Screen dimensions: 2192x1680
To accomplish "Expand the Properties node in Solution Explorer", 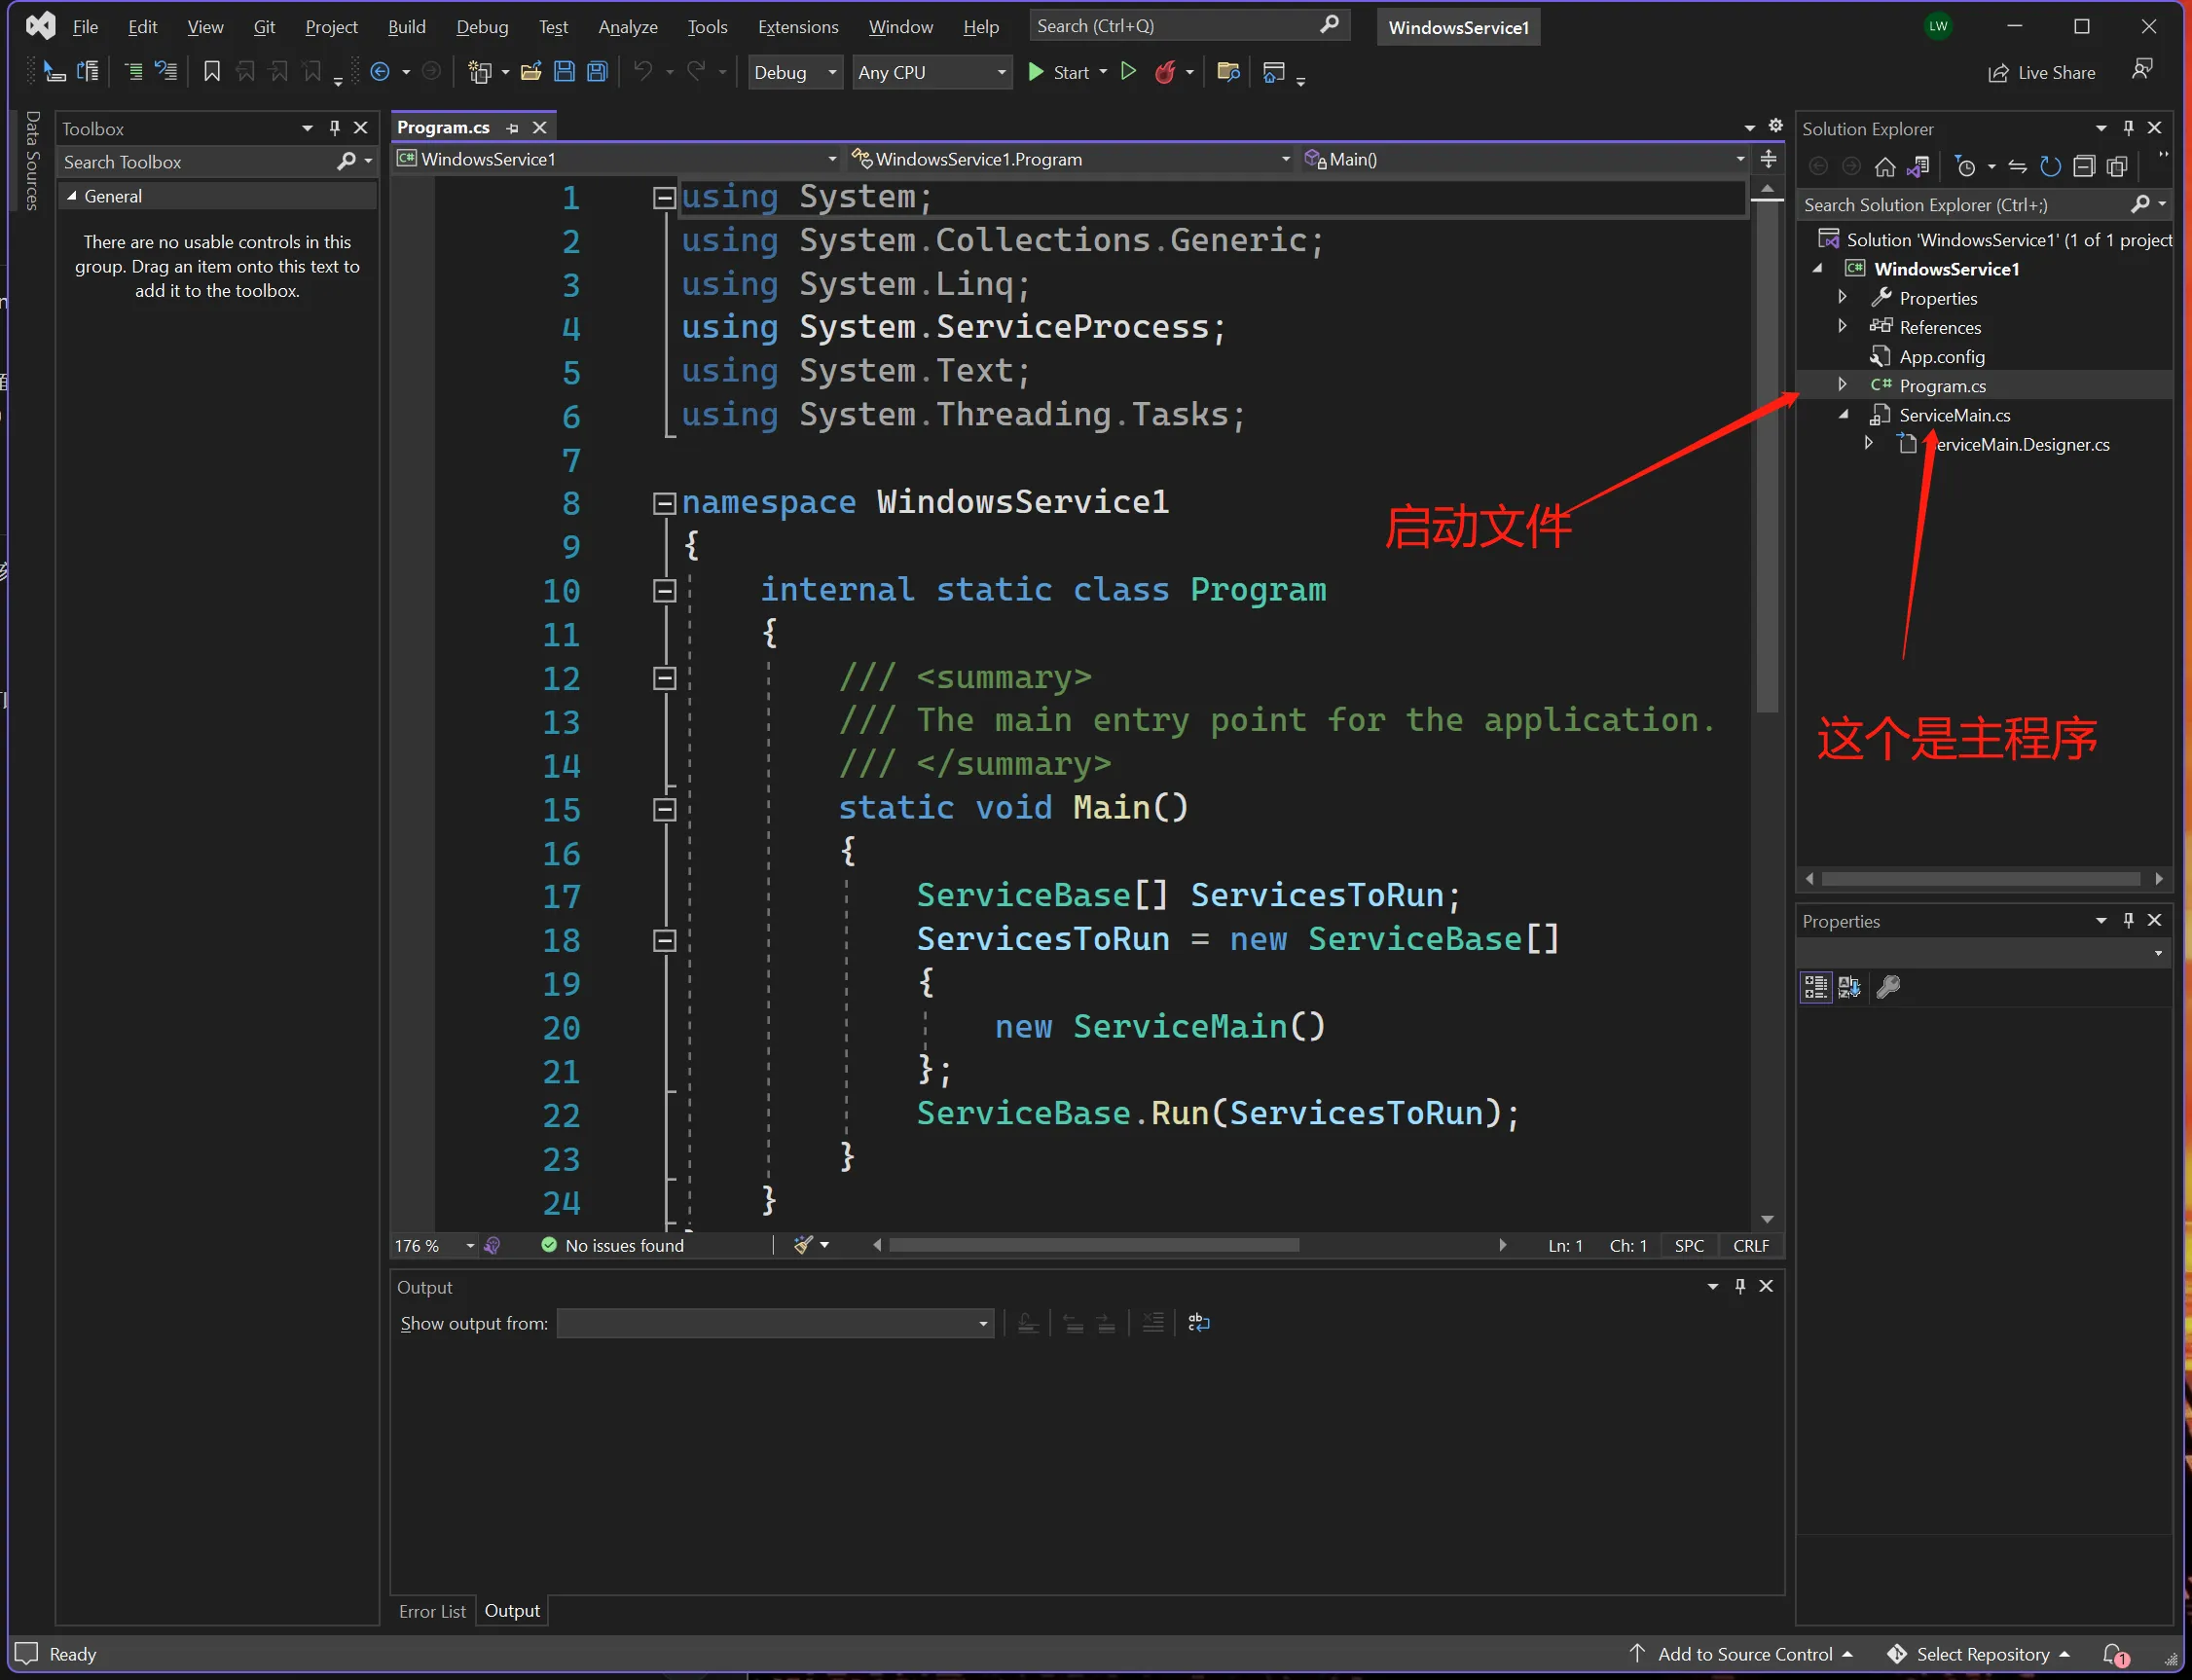I will 1842,297.
